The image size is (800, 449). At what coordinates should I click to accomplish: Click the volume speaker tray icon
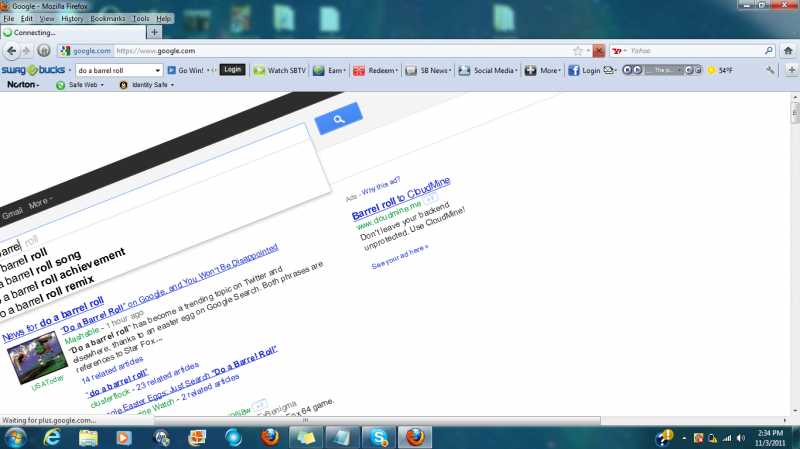pos(741,438)
